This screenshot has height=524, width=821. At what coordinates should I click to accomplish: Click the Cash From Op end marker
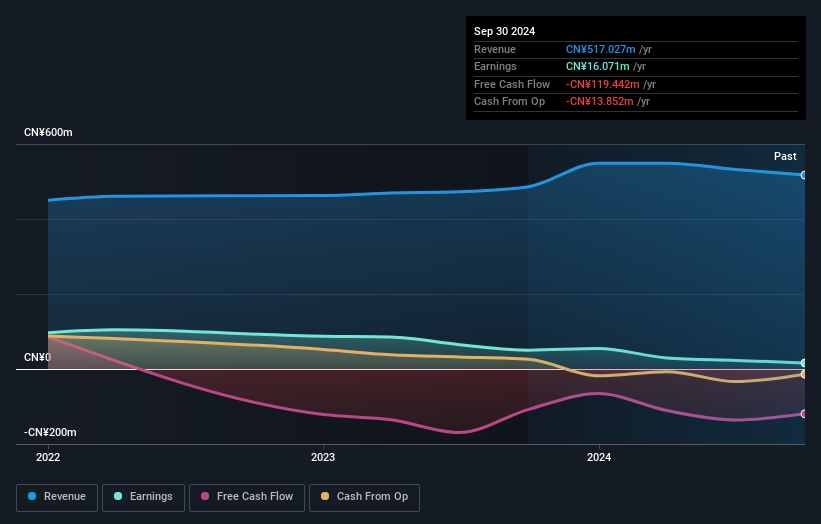tap(804, 374)
